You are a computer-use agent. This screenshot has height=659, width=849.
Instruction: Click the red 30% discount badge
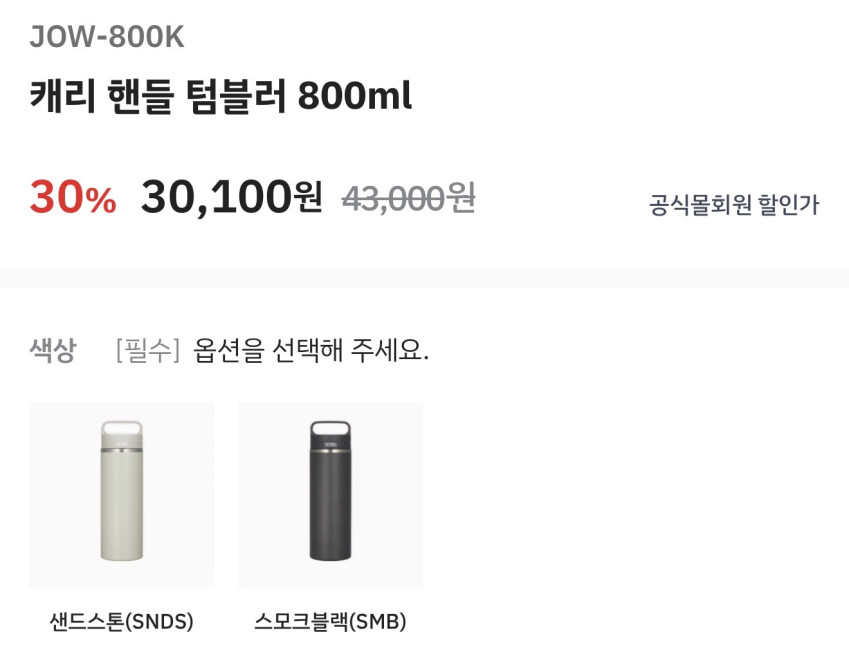click(x=72, y=197)
